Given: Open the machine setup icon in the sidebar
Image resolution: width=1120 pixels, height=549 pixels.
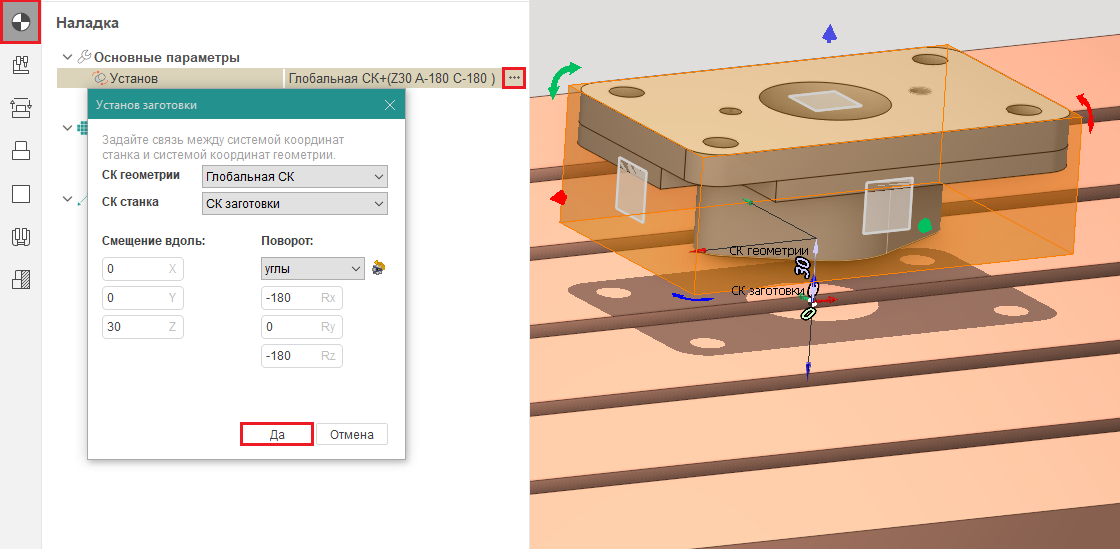Looking at the screenshot, I should (20, 66).
